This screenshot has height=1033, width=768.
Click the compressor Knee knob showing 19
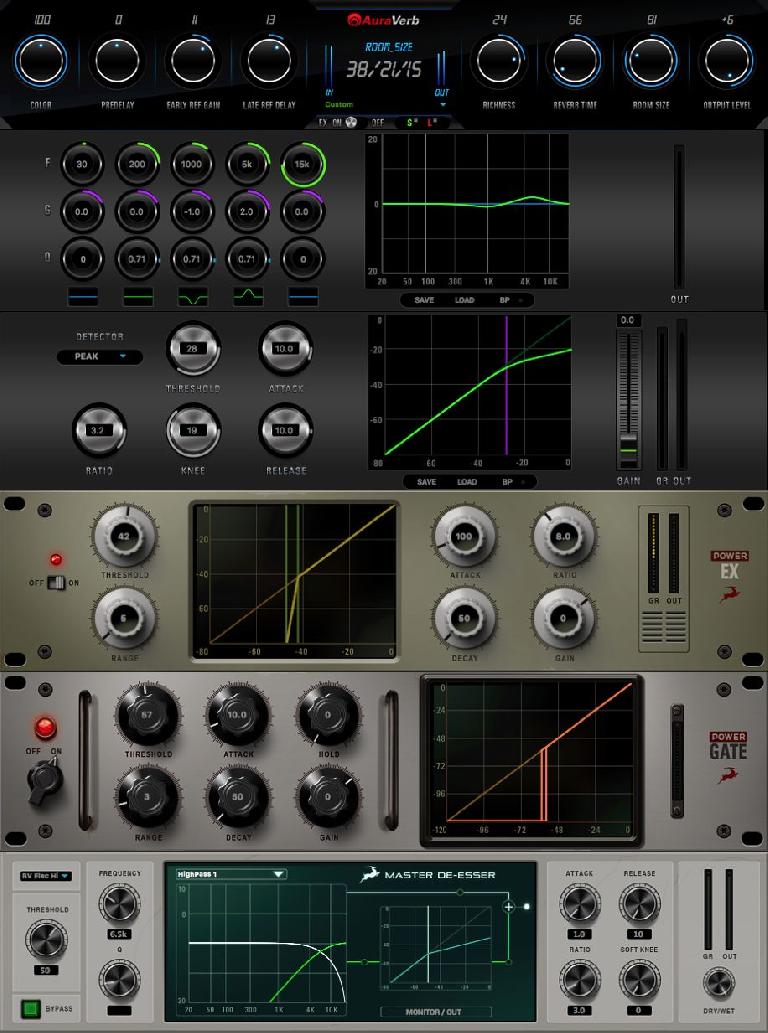192,431
